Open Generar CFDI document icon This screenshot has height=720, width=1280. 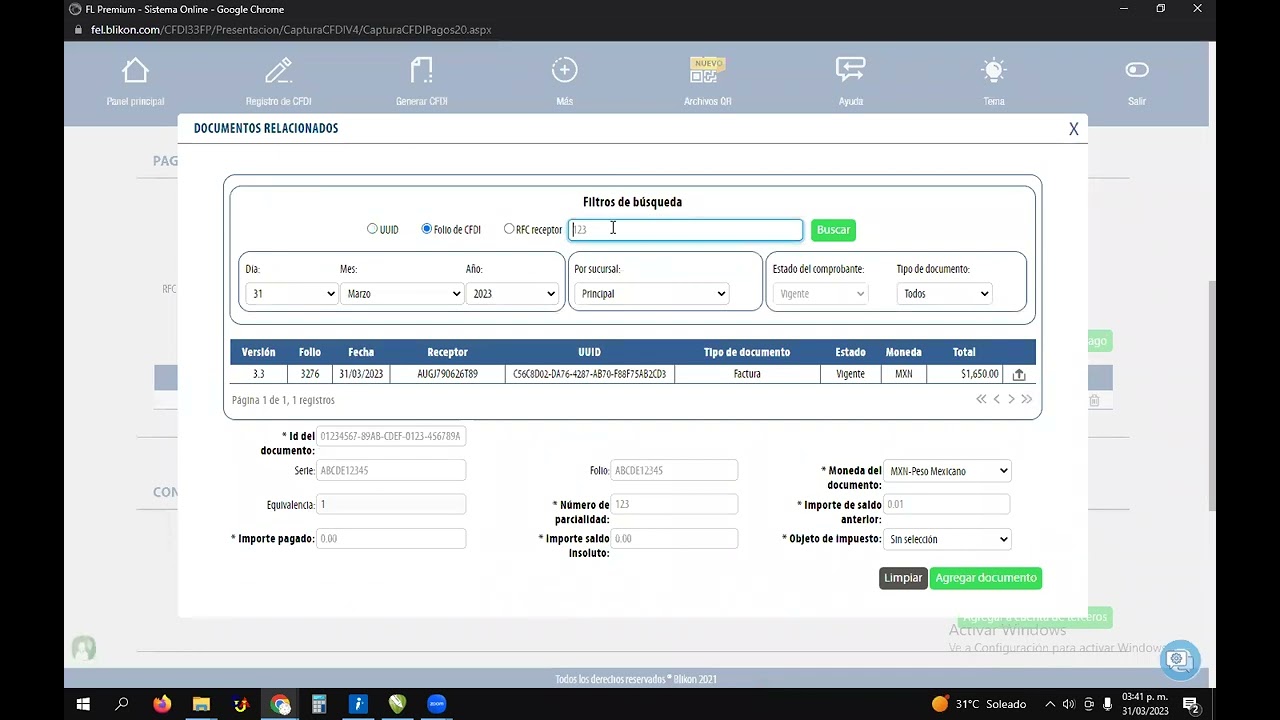tap(421, 71)
